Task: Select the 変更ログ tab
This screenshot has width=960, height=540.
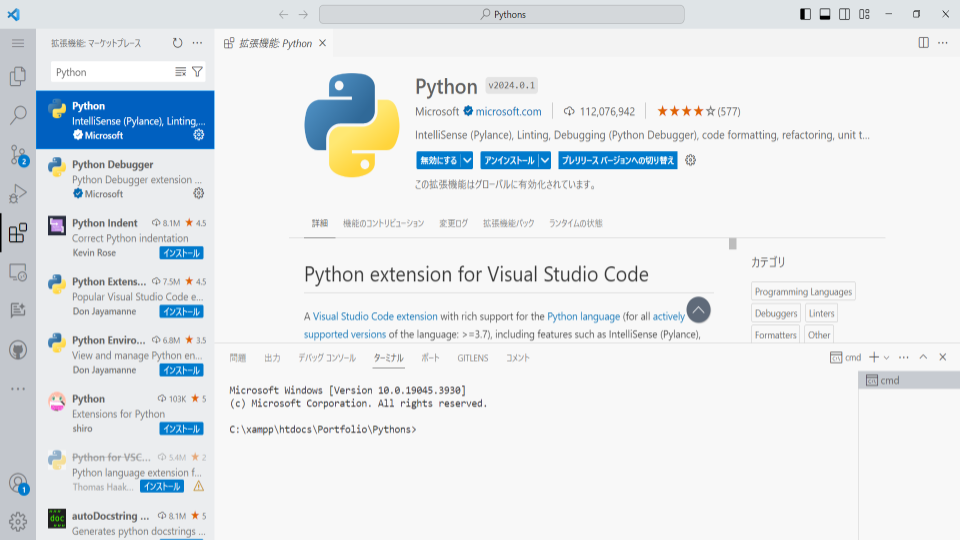Action: (x=454, y=223)
